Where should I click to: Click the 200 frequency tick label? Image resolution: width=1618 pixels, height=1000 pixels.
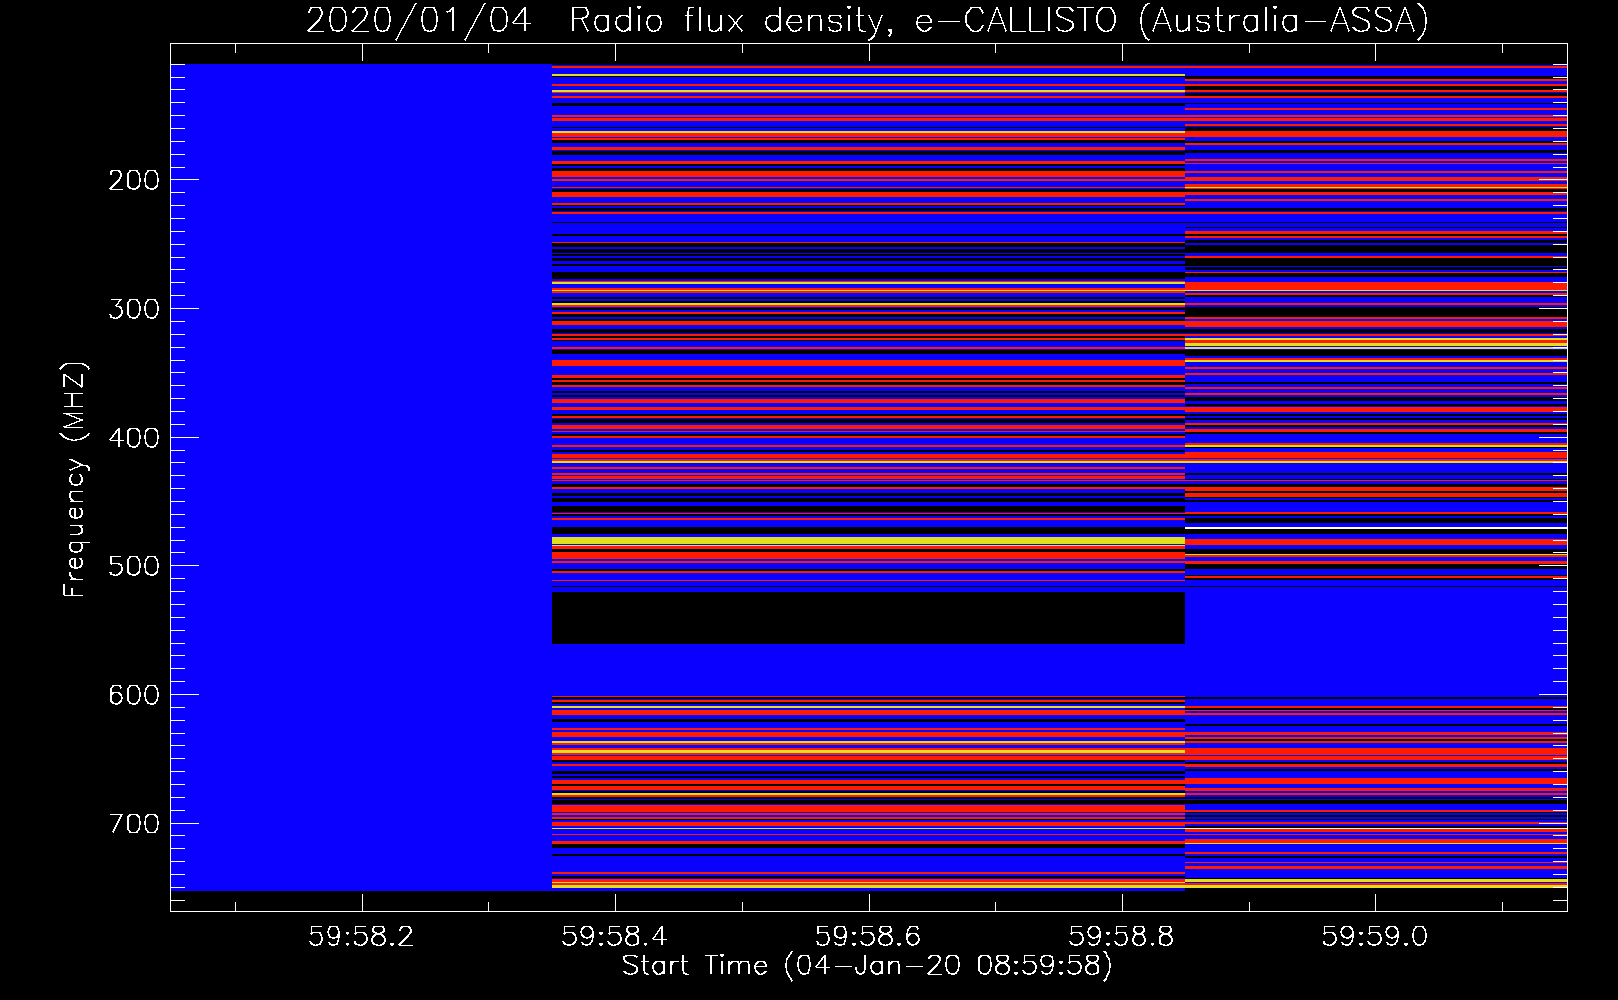134,180
